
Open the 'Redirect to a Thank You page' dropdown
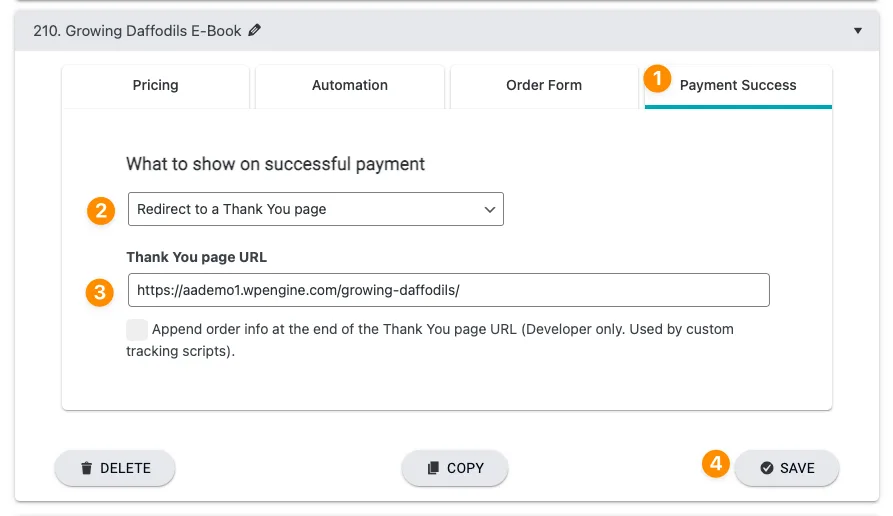[315, 209]
